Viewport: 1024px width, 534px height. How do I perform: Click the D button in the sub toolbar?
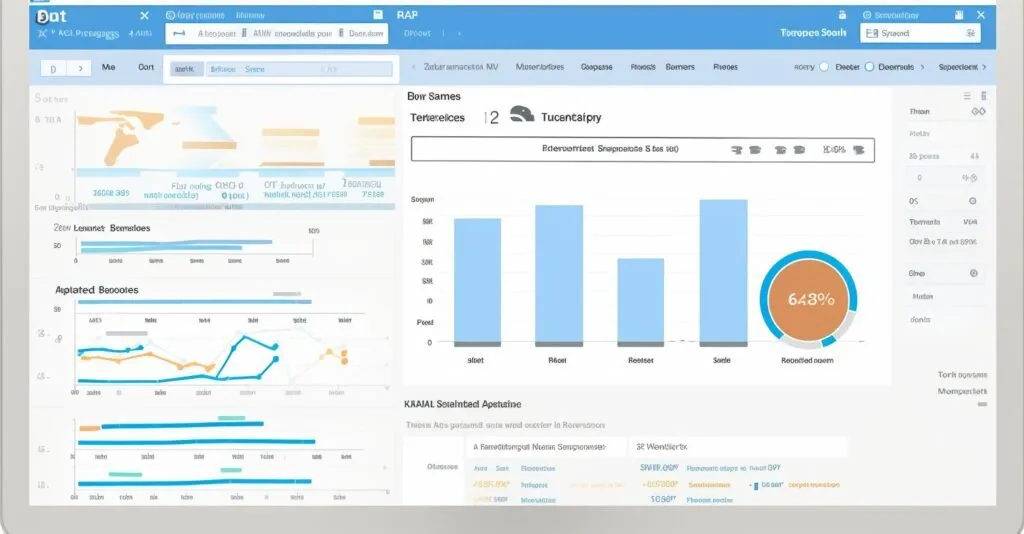tap(53, 69)
